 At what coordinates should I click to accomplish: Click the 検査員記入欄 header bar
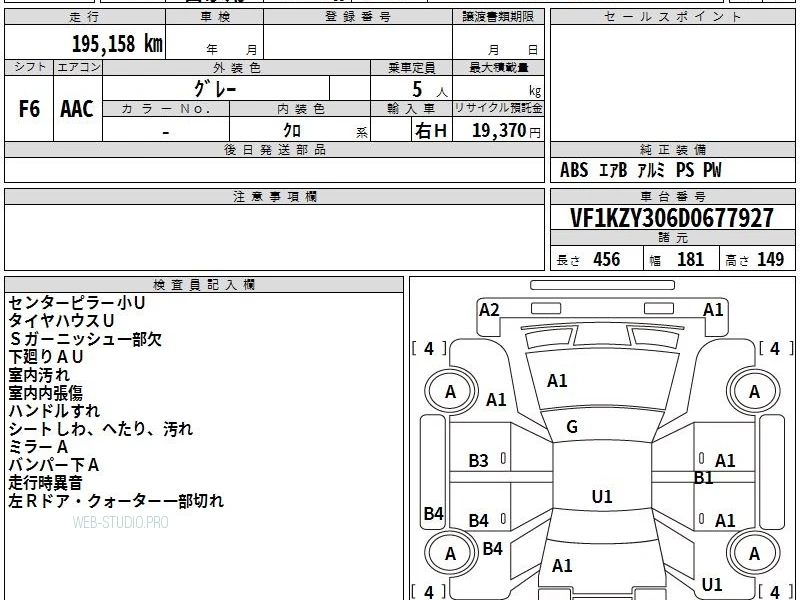[204, 285]
